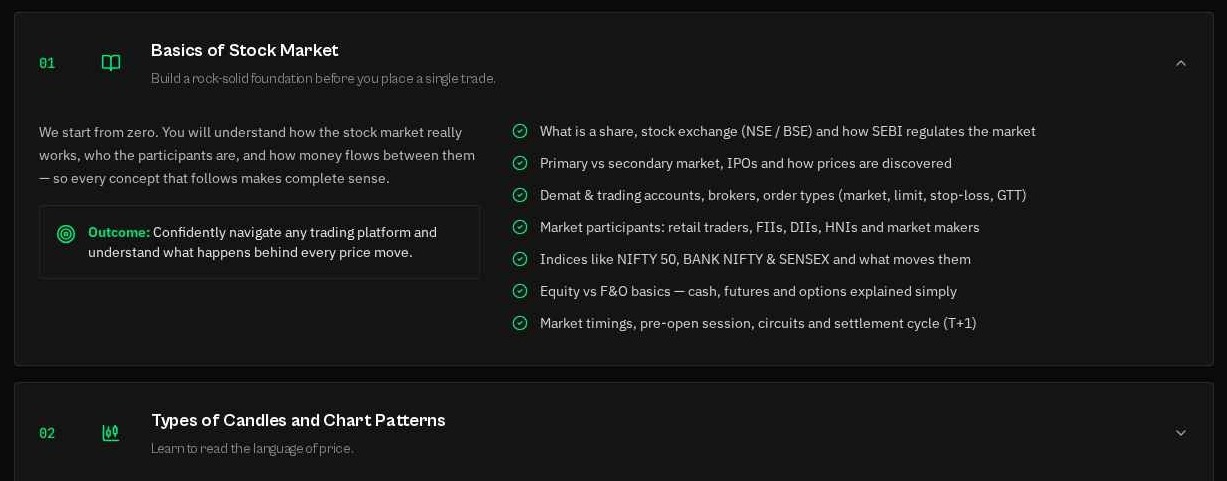The width and height of the screenshot is (1227, 481).
Task: Click the check icon beside 'Primary vs secondary market'
Action: [520, 163]
